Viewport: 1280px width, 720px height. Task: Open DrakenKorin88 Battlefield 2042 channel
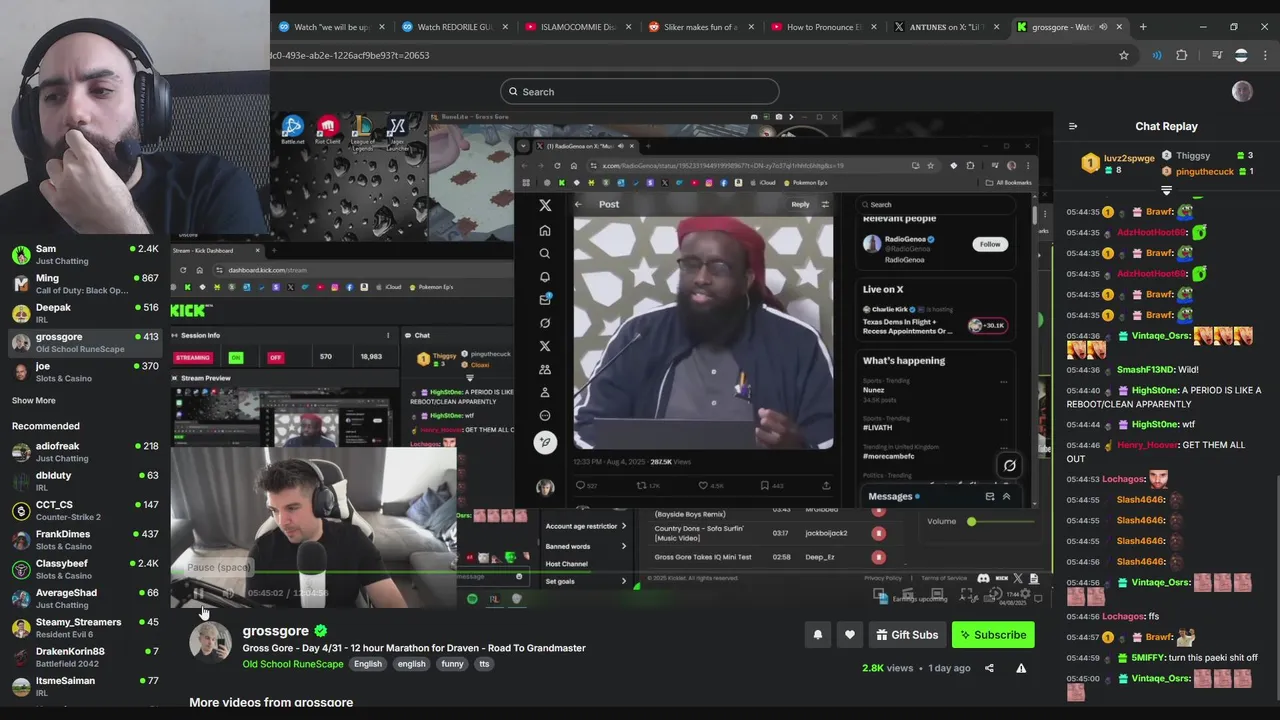pos(85,657)
